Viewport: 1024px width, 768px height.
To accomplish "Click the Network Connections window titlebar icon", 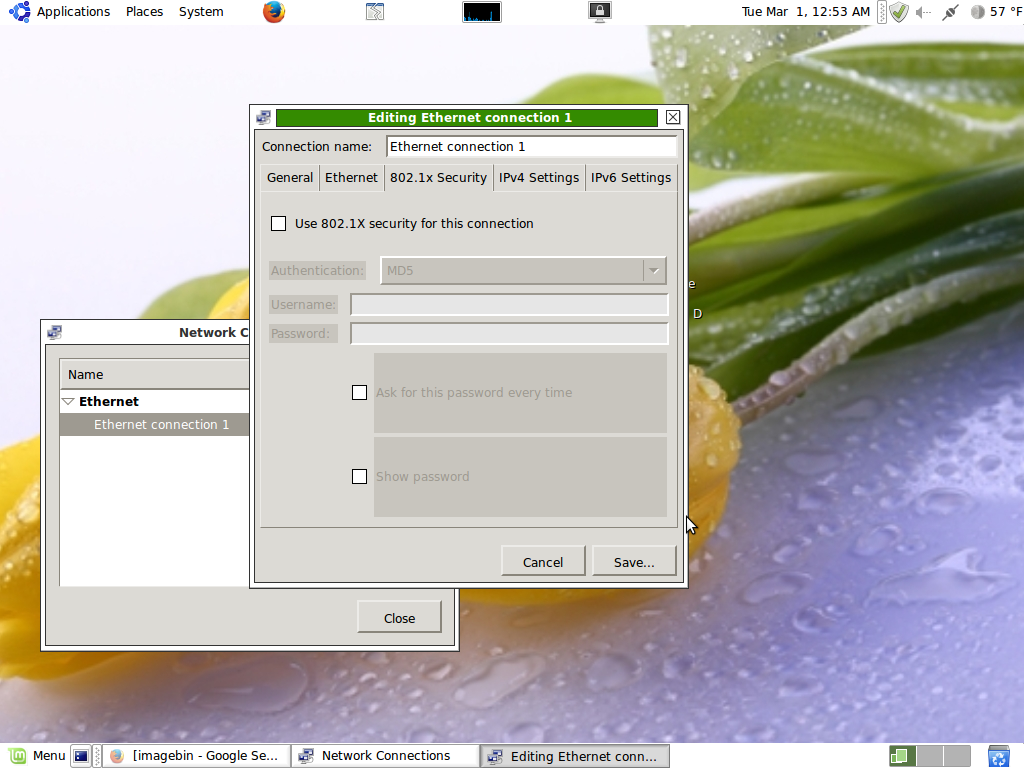I will click(55, 332).
